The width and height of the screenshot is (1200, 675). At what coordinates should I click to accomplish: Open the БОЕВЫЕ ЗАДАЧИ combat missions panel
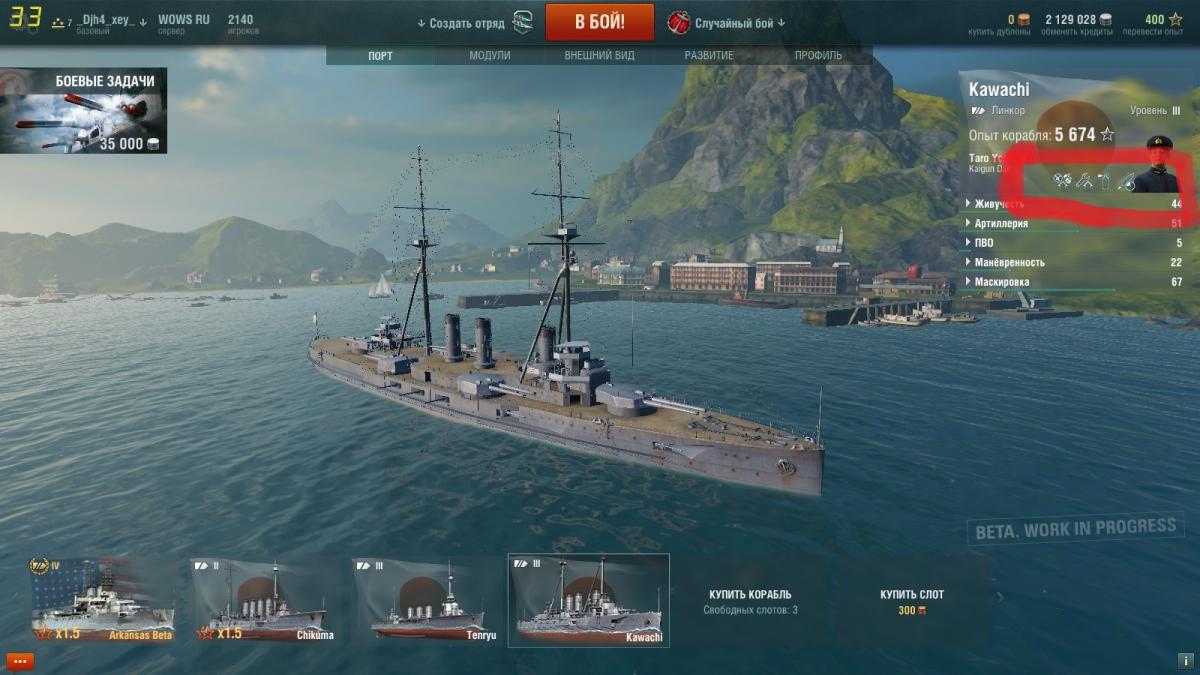[84, 111]
